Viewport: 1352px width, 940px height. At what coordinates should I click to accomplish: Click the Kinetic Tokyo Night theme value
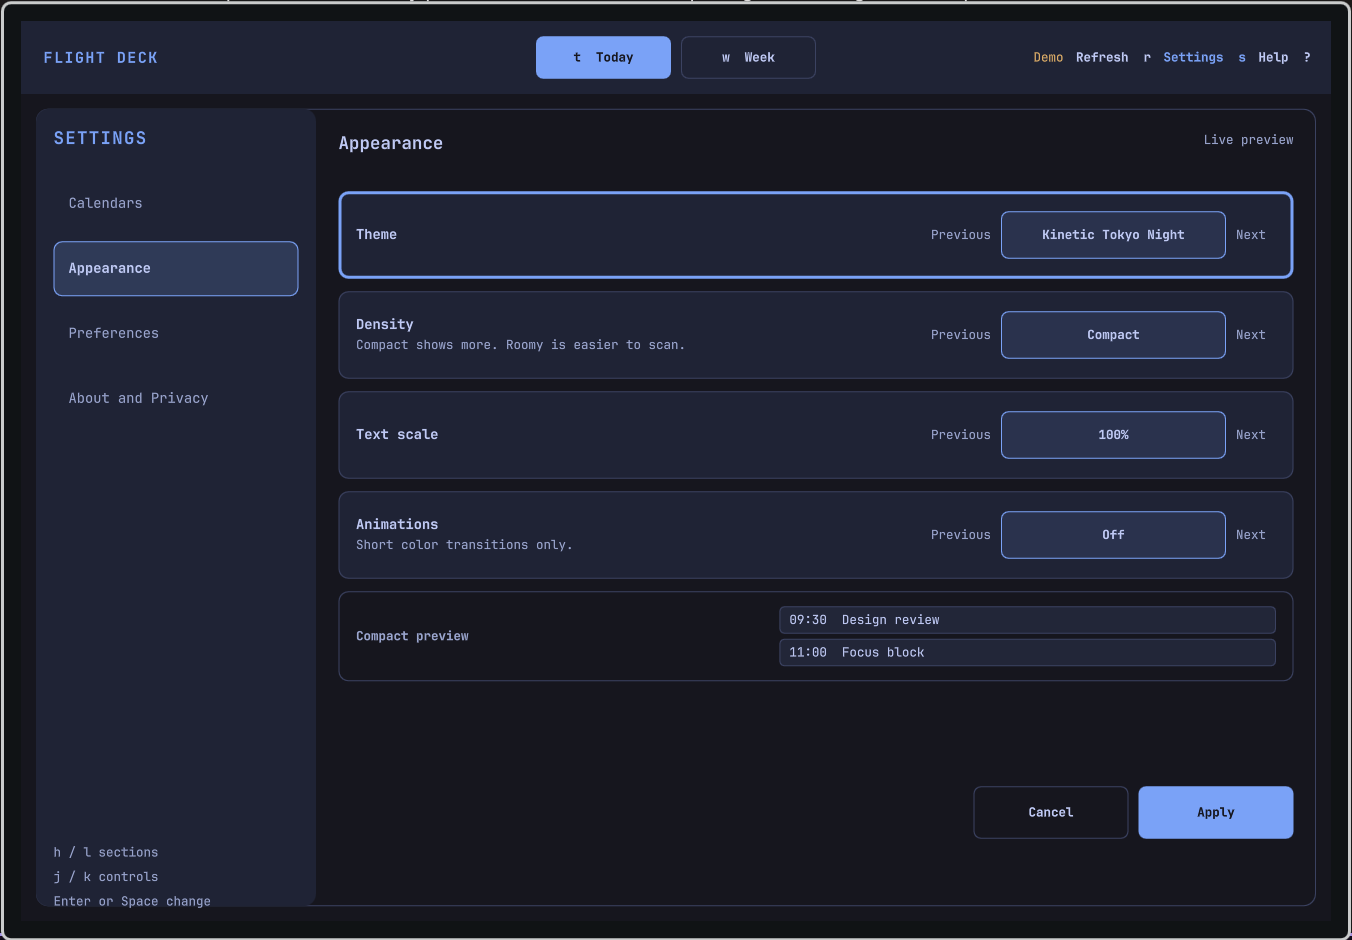(x=1113, y=235)
